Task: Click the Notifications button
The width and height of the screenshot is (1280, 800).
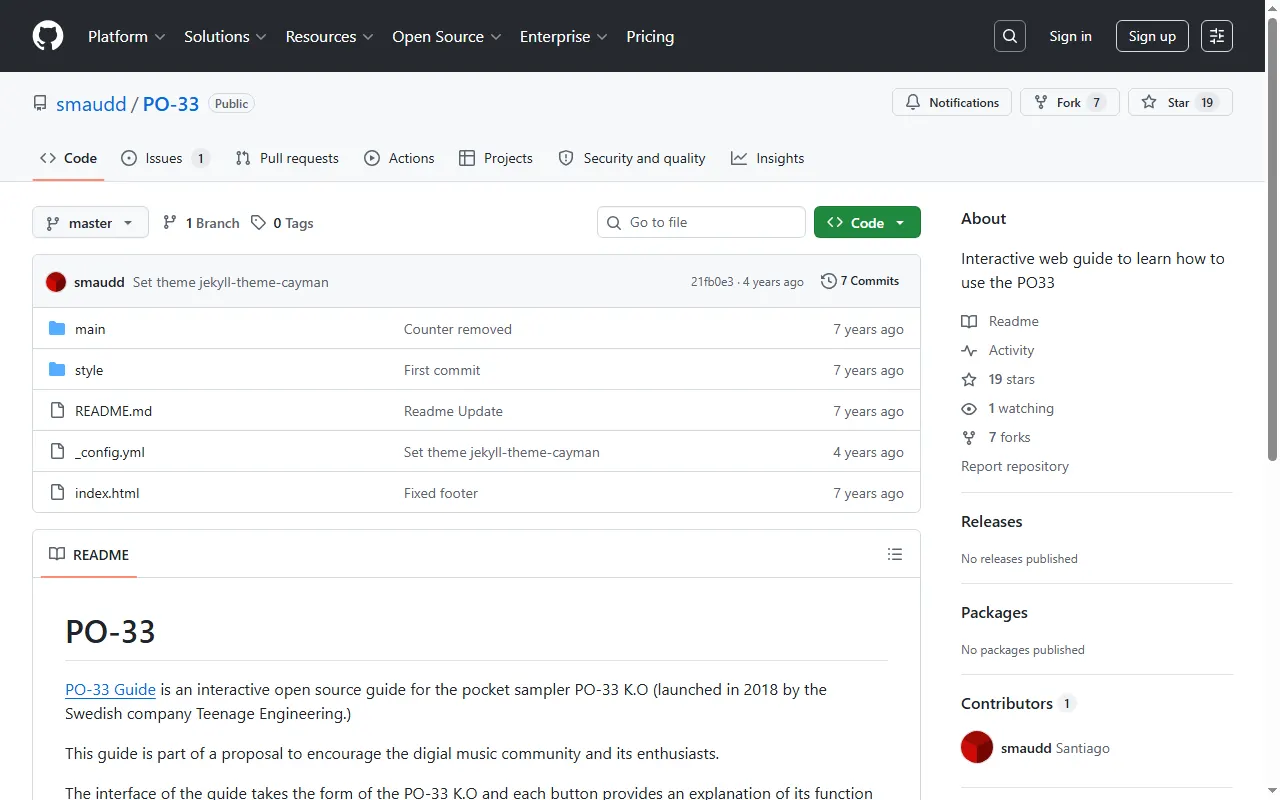Action: [x=952, y=102]
